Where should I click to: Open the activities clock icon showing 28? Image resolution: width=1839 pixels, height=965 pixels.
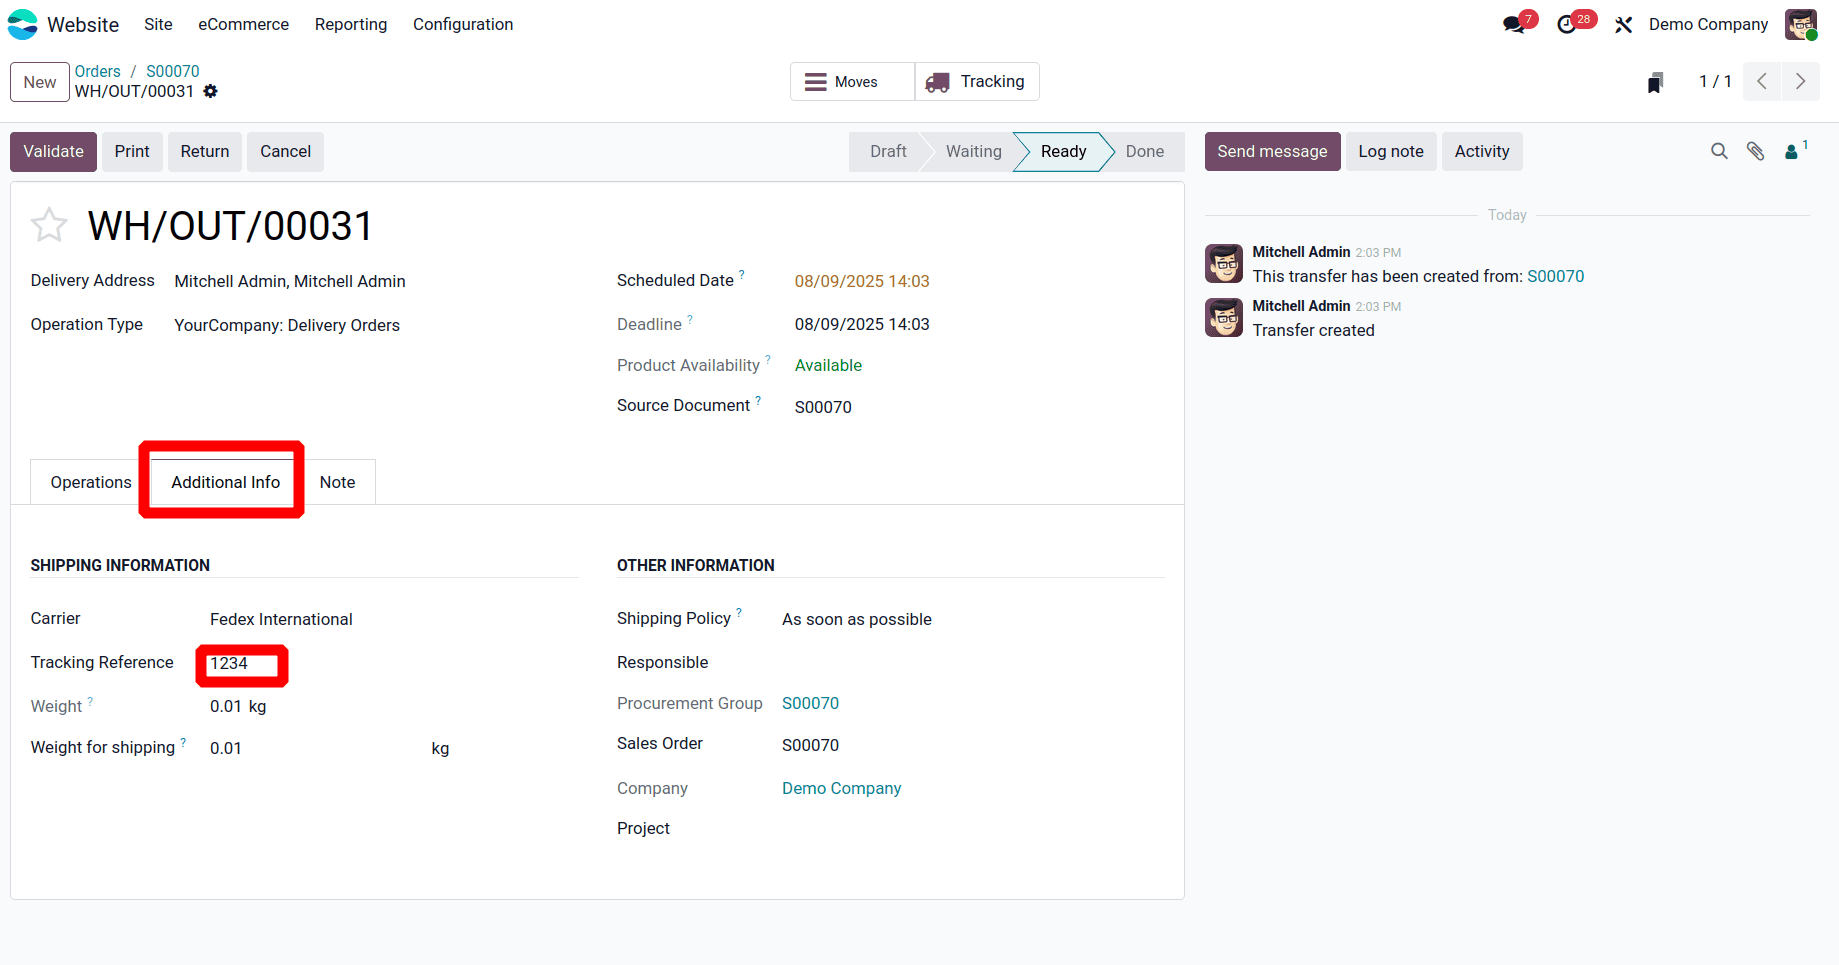[1567, 22]
